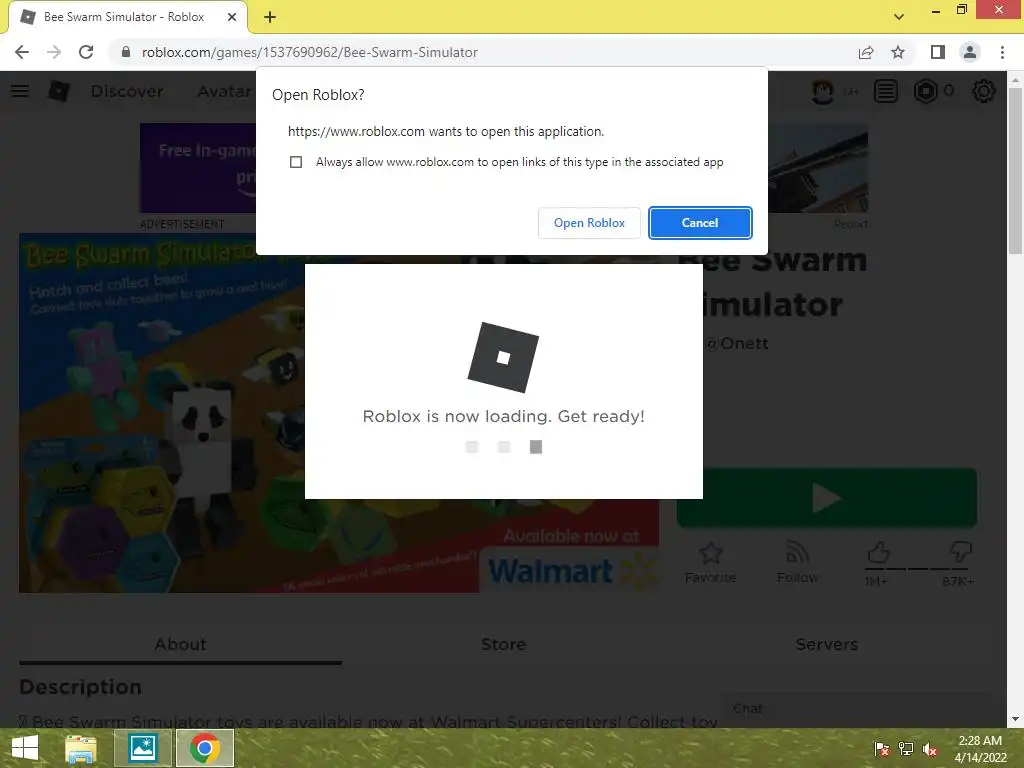Click the Open Roblox button
This screenshot has height=768, width=1024.
click(x=589, y=223)
